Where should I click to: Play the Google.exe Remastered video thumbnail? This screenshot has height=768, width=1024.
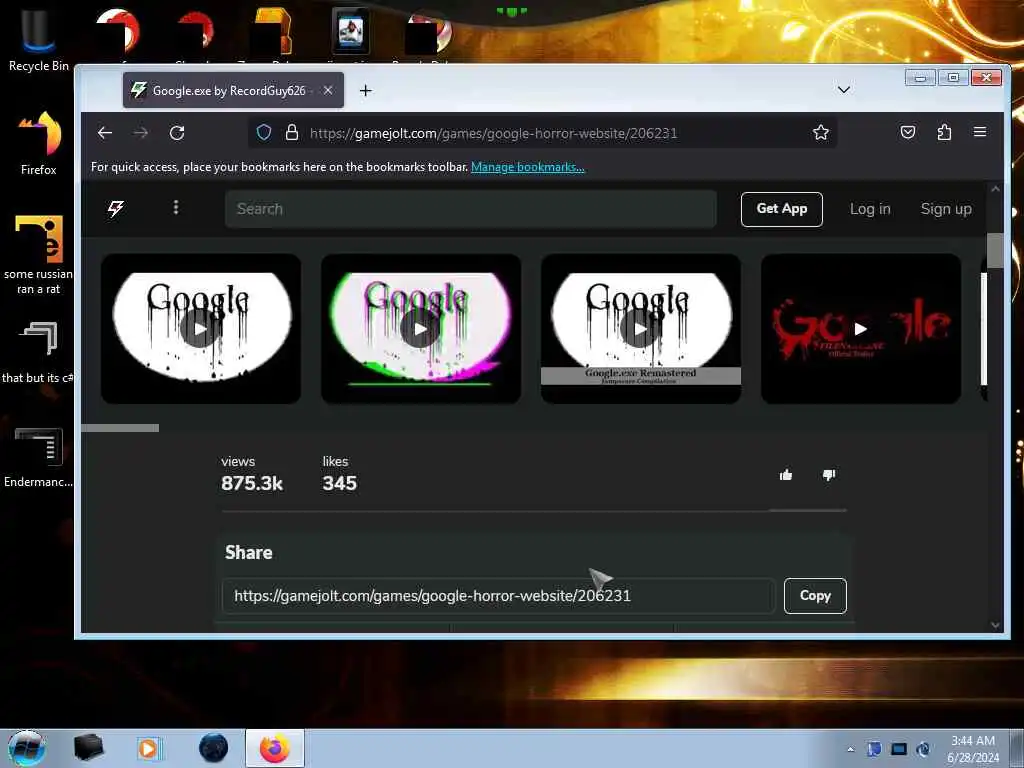click(x=641, y=328)
